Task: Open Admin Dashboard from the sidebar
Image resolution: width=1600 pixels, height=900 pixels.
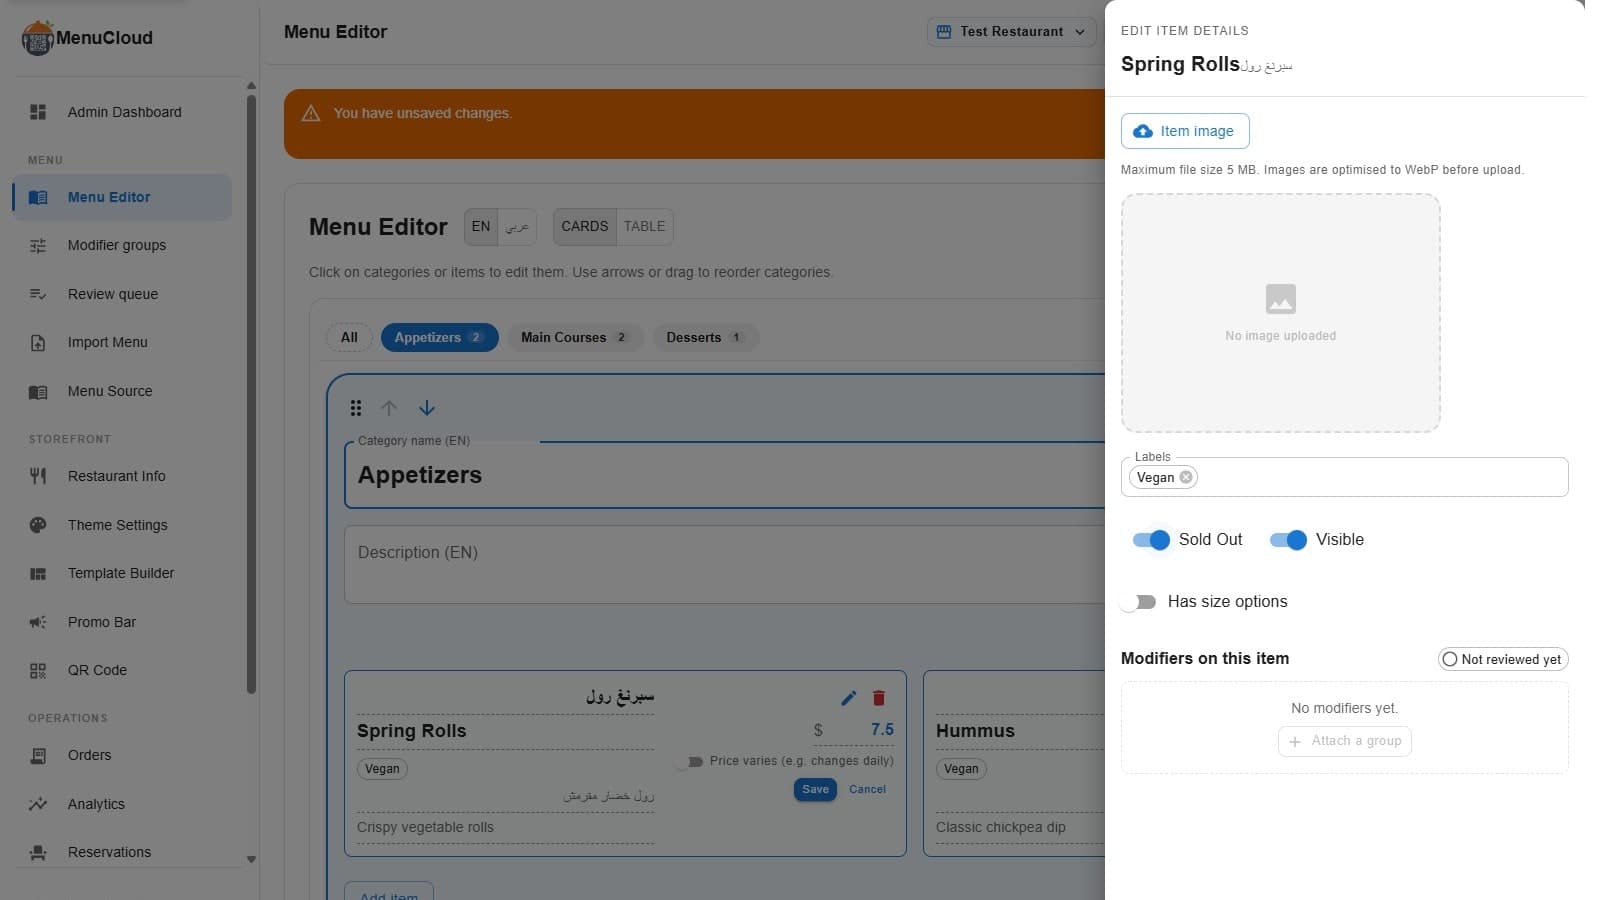Action: coord(124,112)
